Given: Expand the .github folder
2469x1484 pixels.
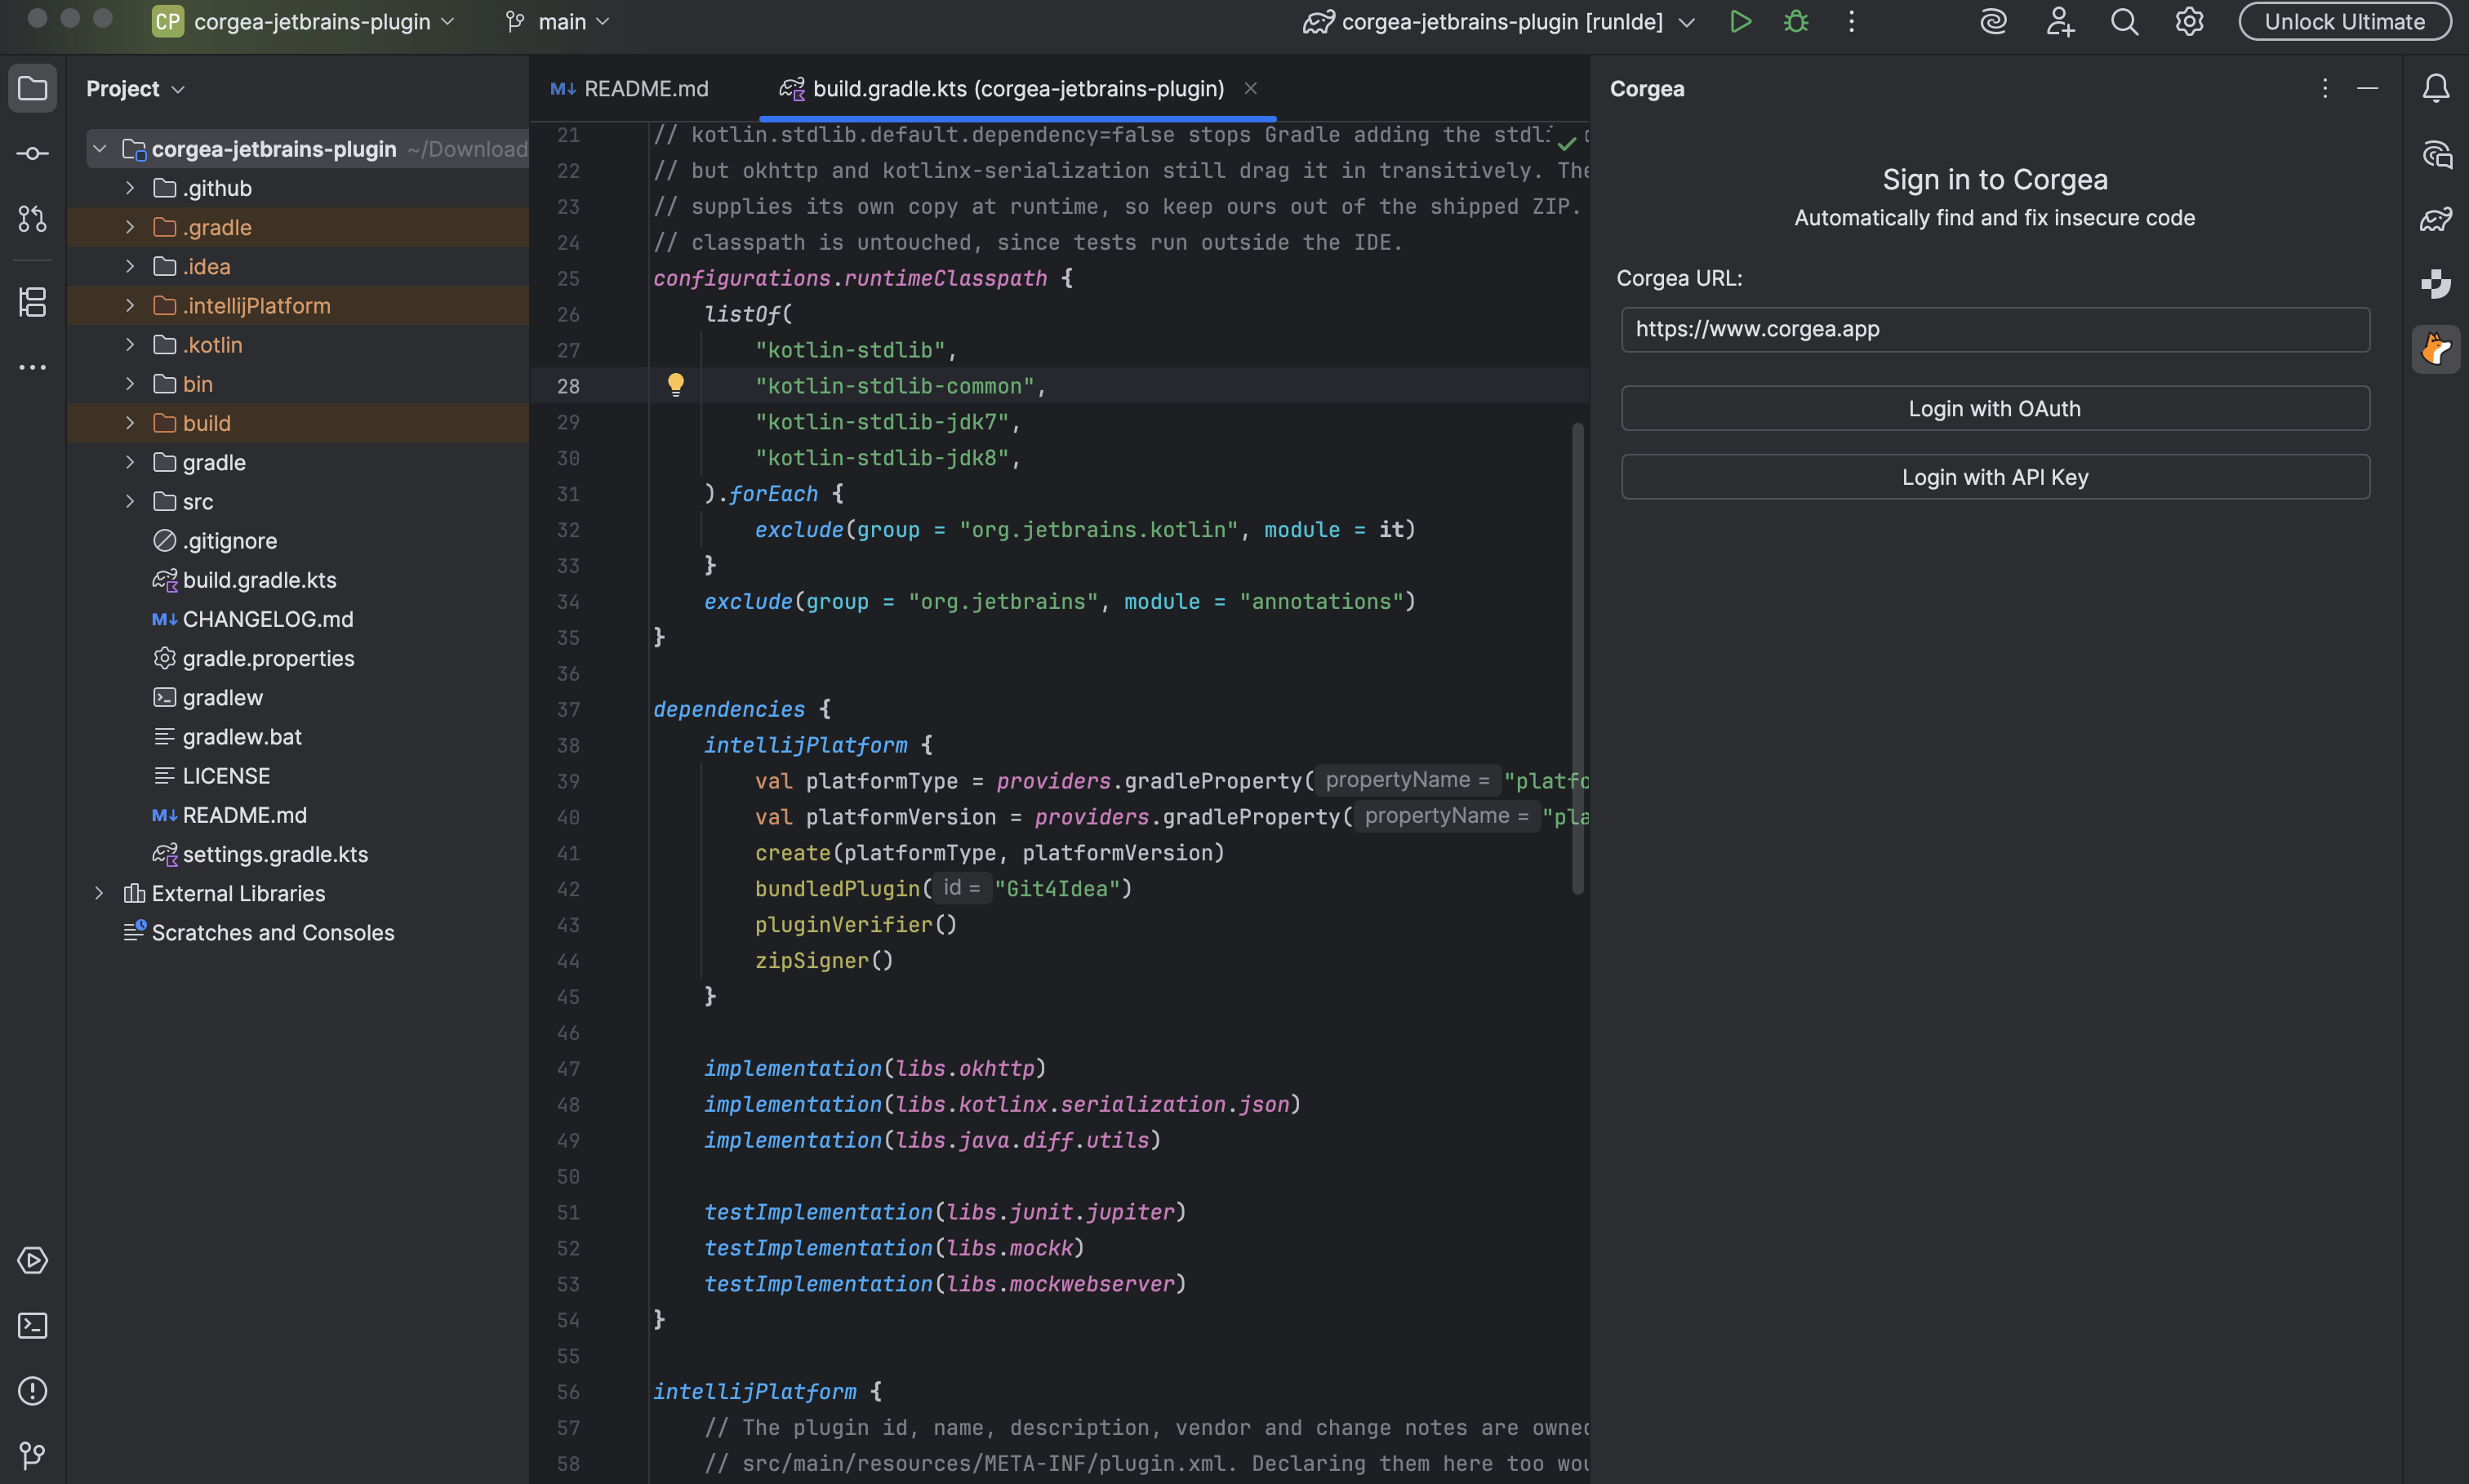Looking at the screenshot, I should [x=130, y=188].
